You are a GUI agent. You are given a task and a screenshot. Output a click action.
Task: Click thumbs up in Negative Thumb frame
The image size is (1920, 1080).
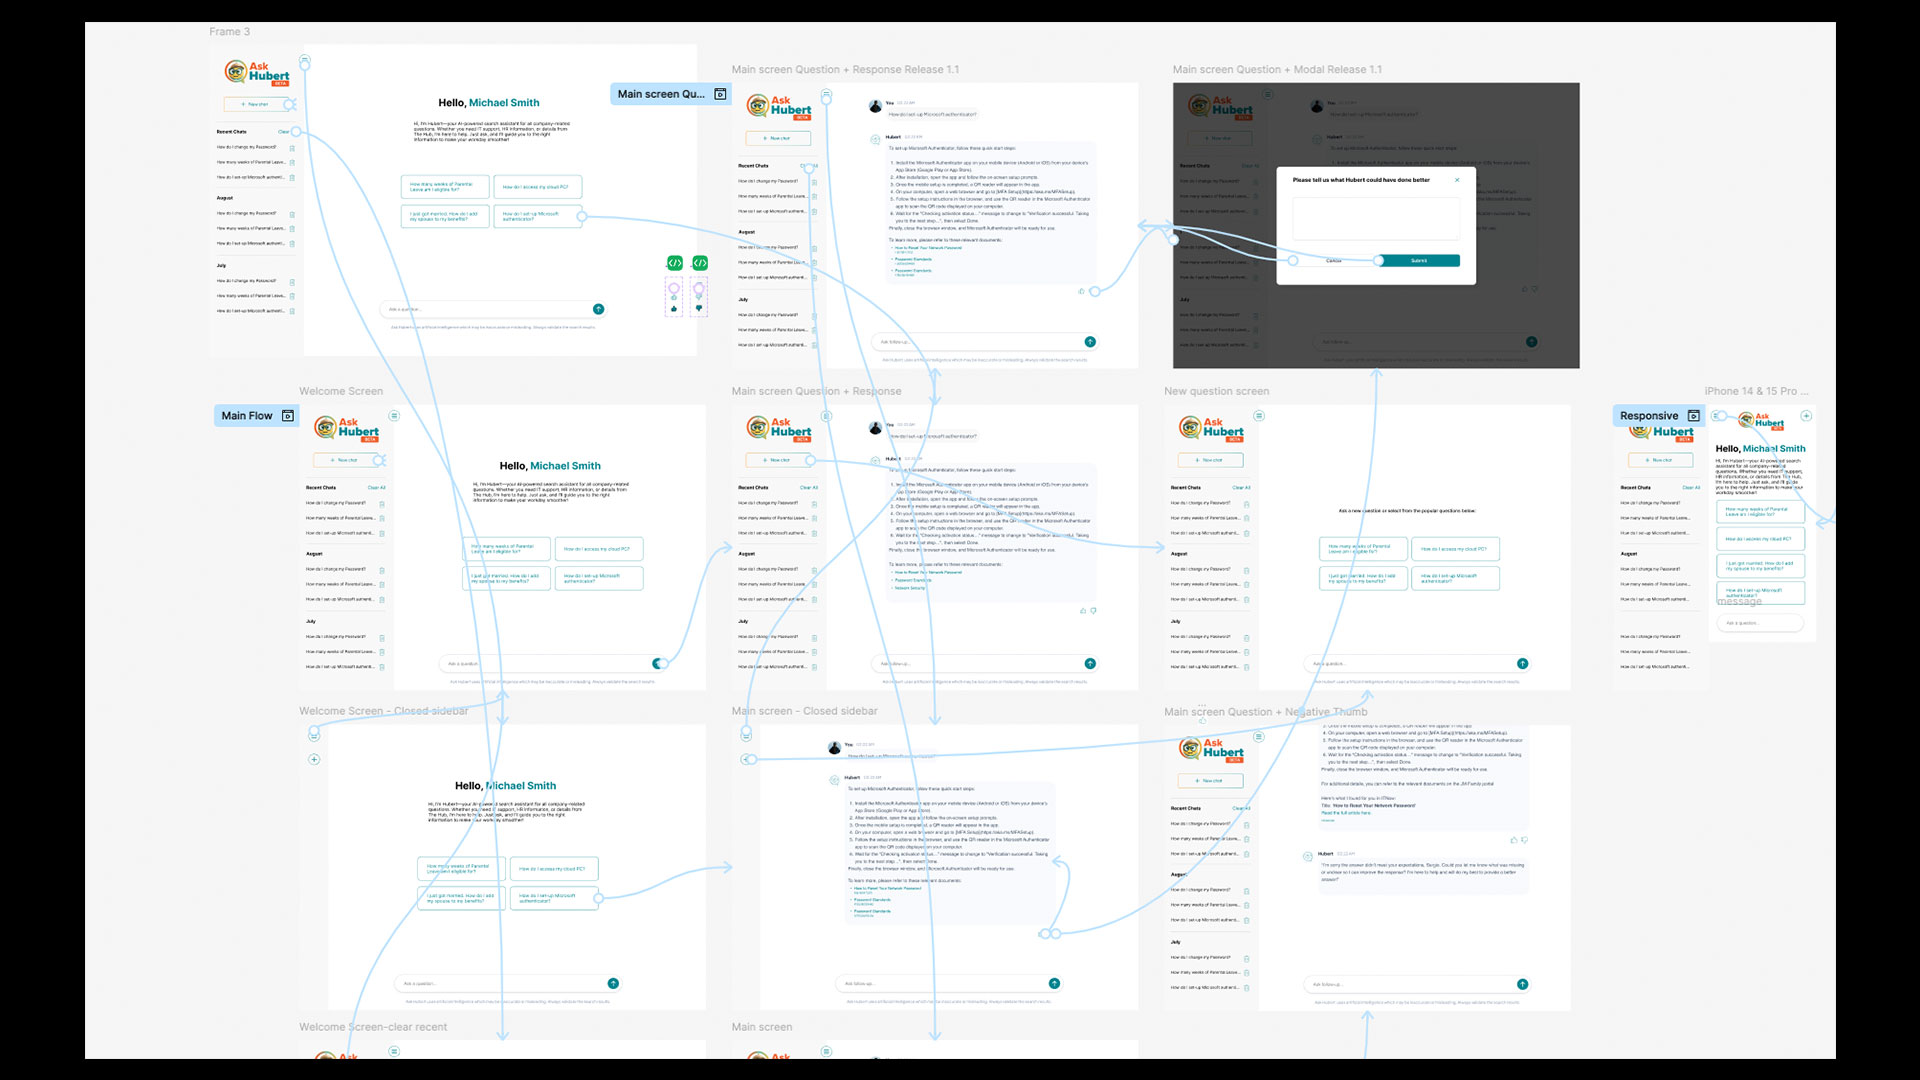click(x=1513, y=840)
